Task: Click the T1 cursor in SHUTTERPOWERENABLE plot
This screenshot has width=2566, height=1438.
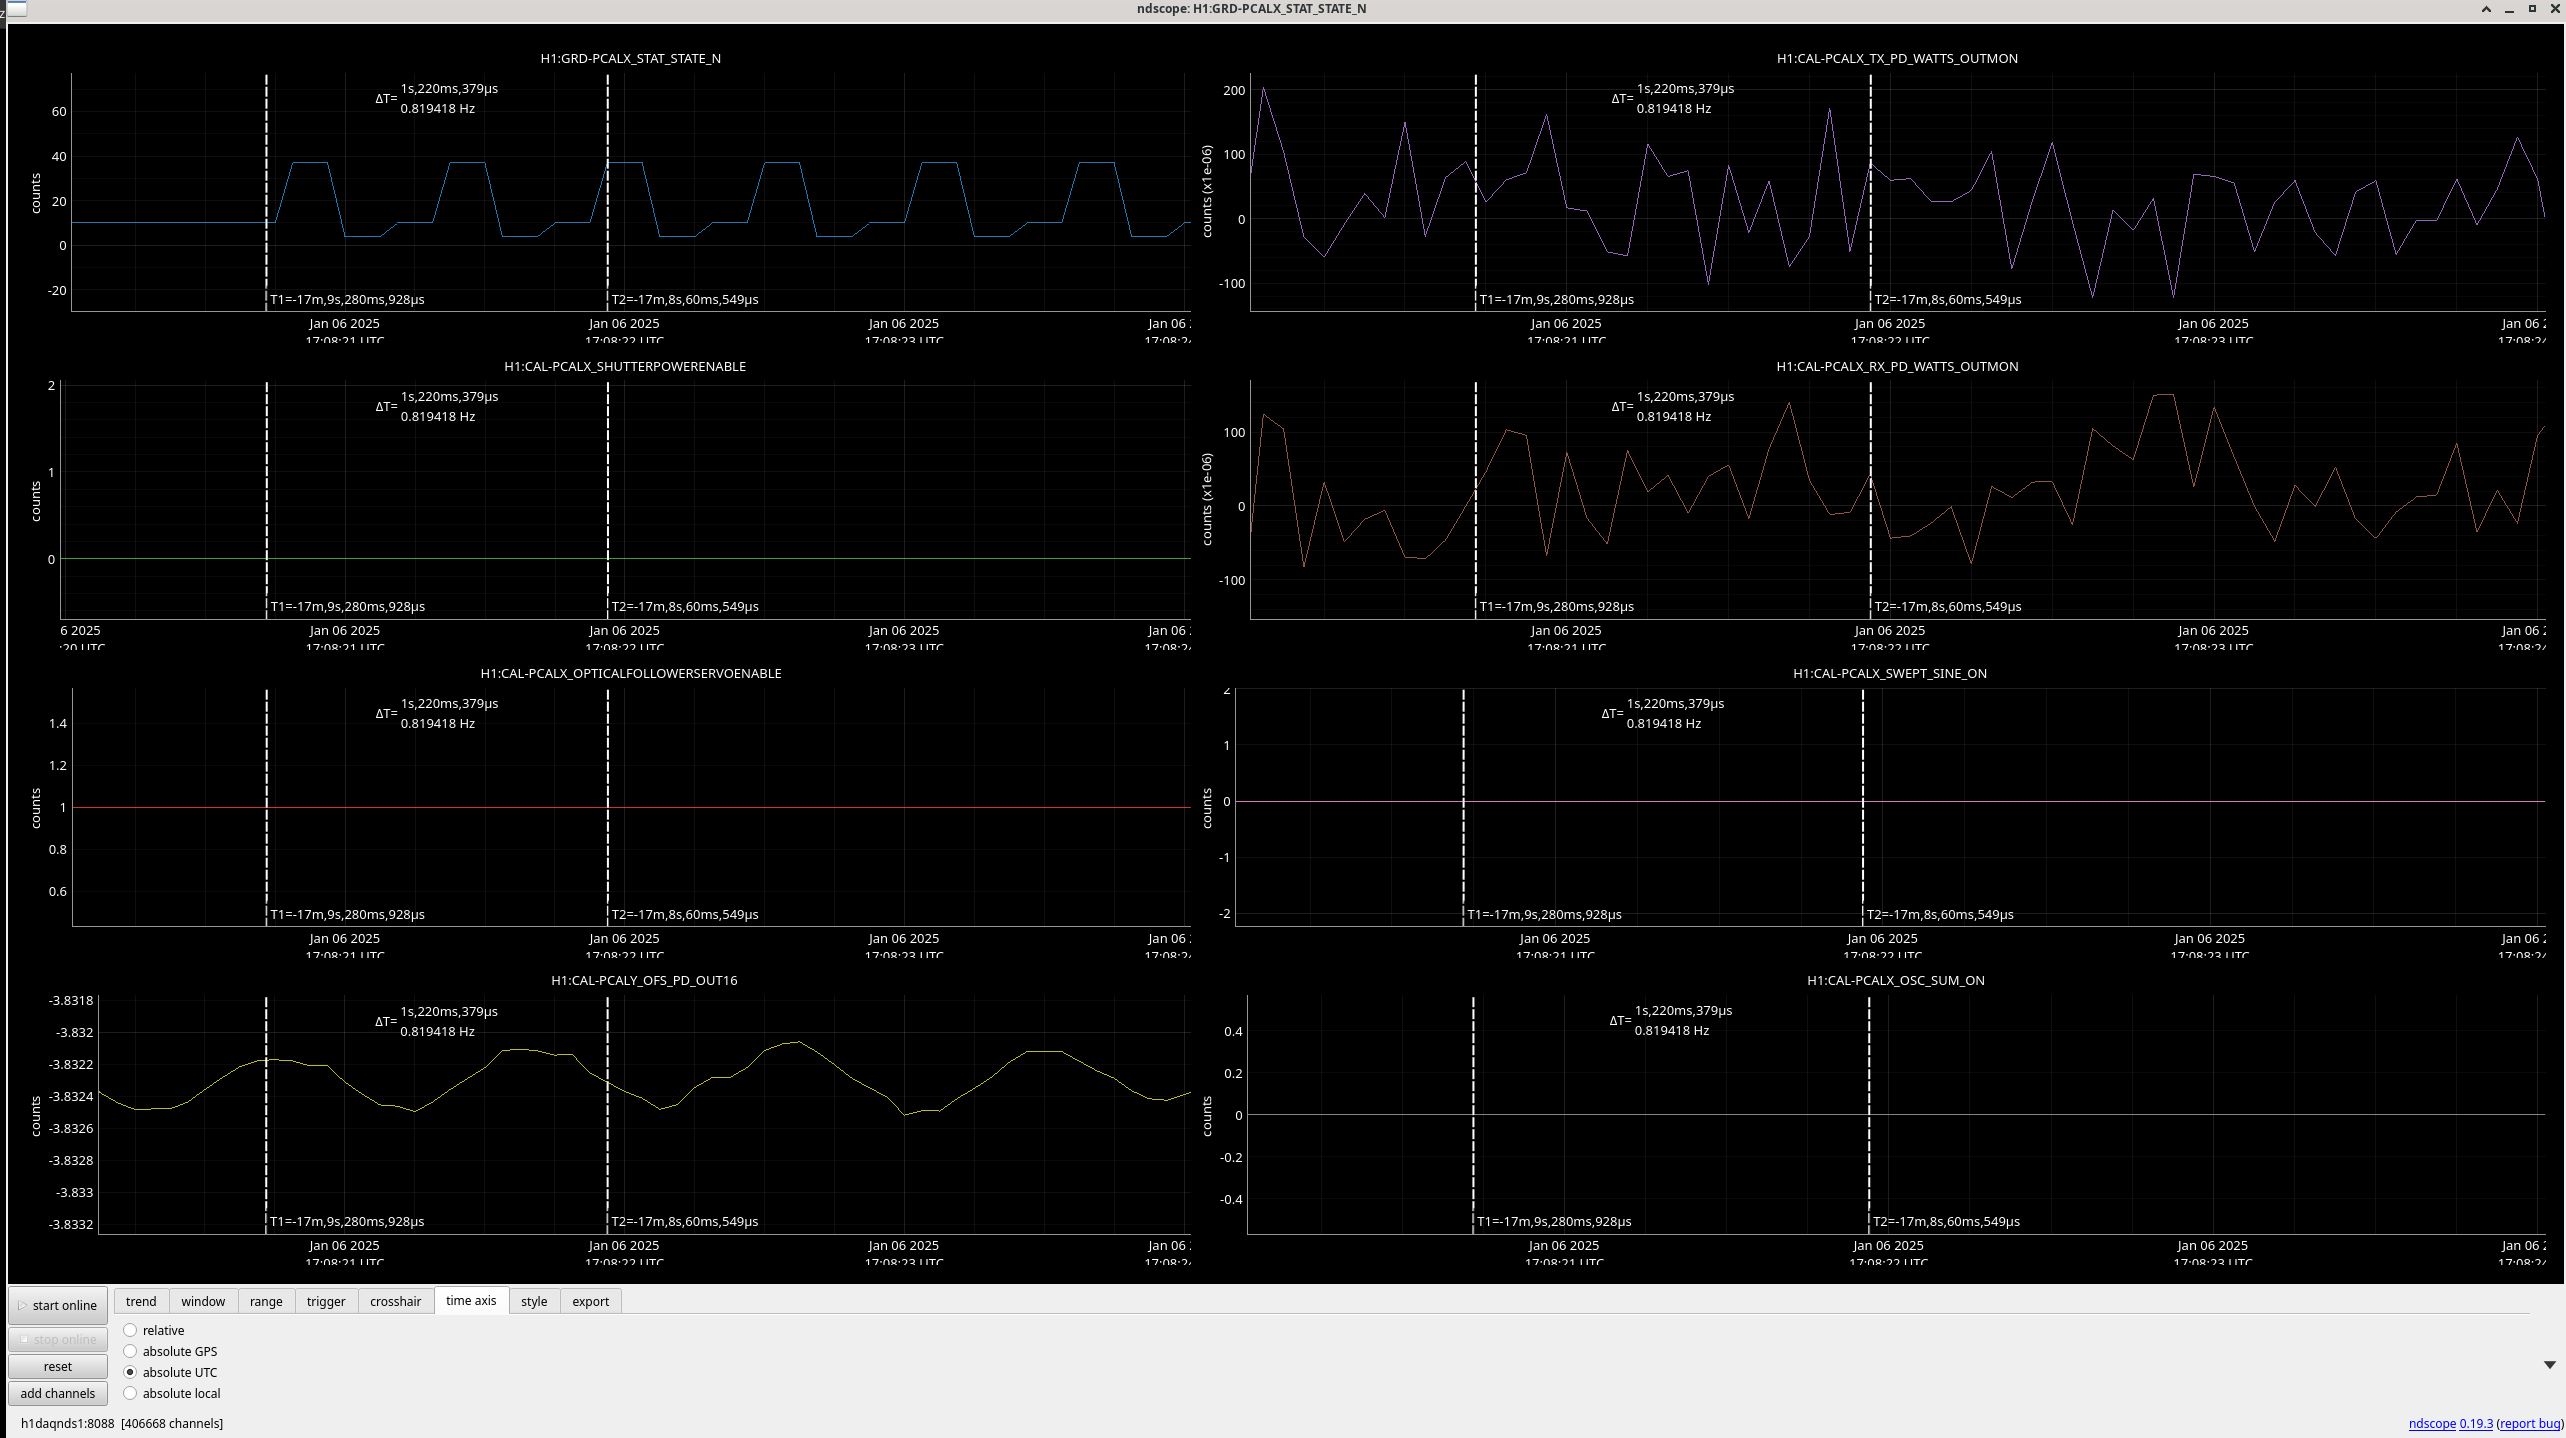Action: pyautogui.click(x=266, y=500)
